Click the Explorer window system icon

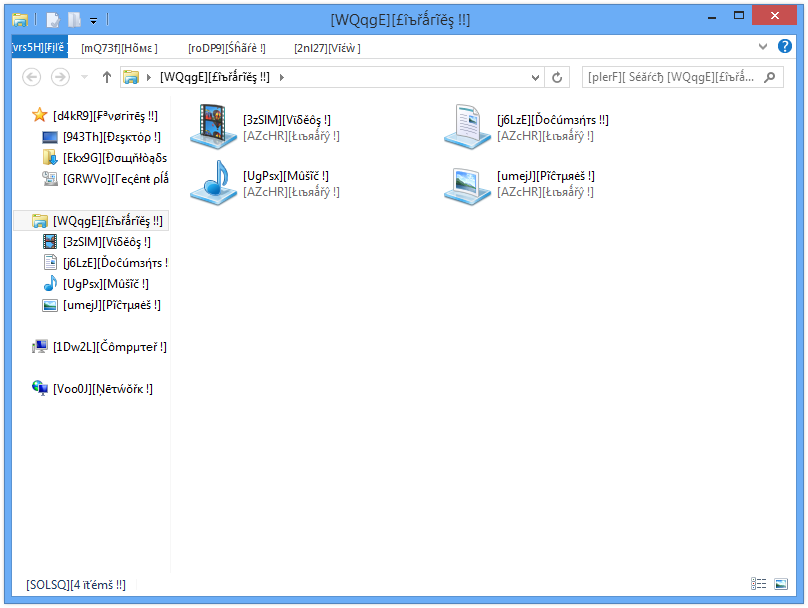point(20,20)
